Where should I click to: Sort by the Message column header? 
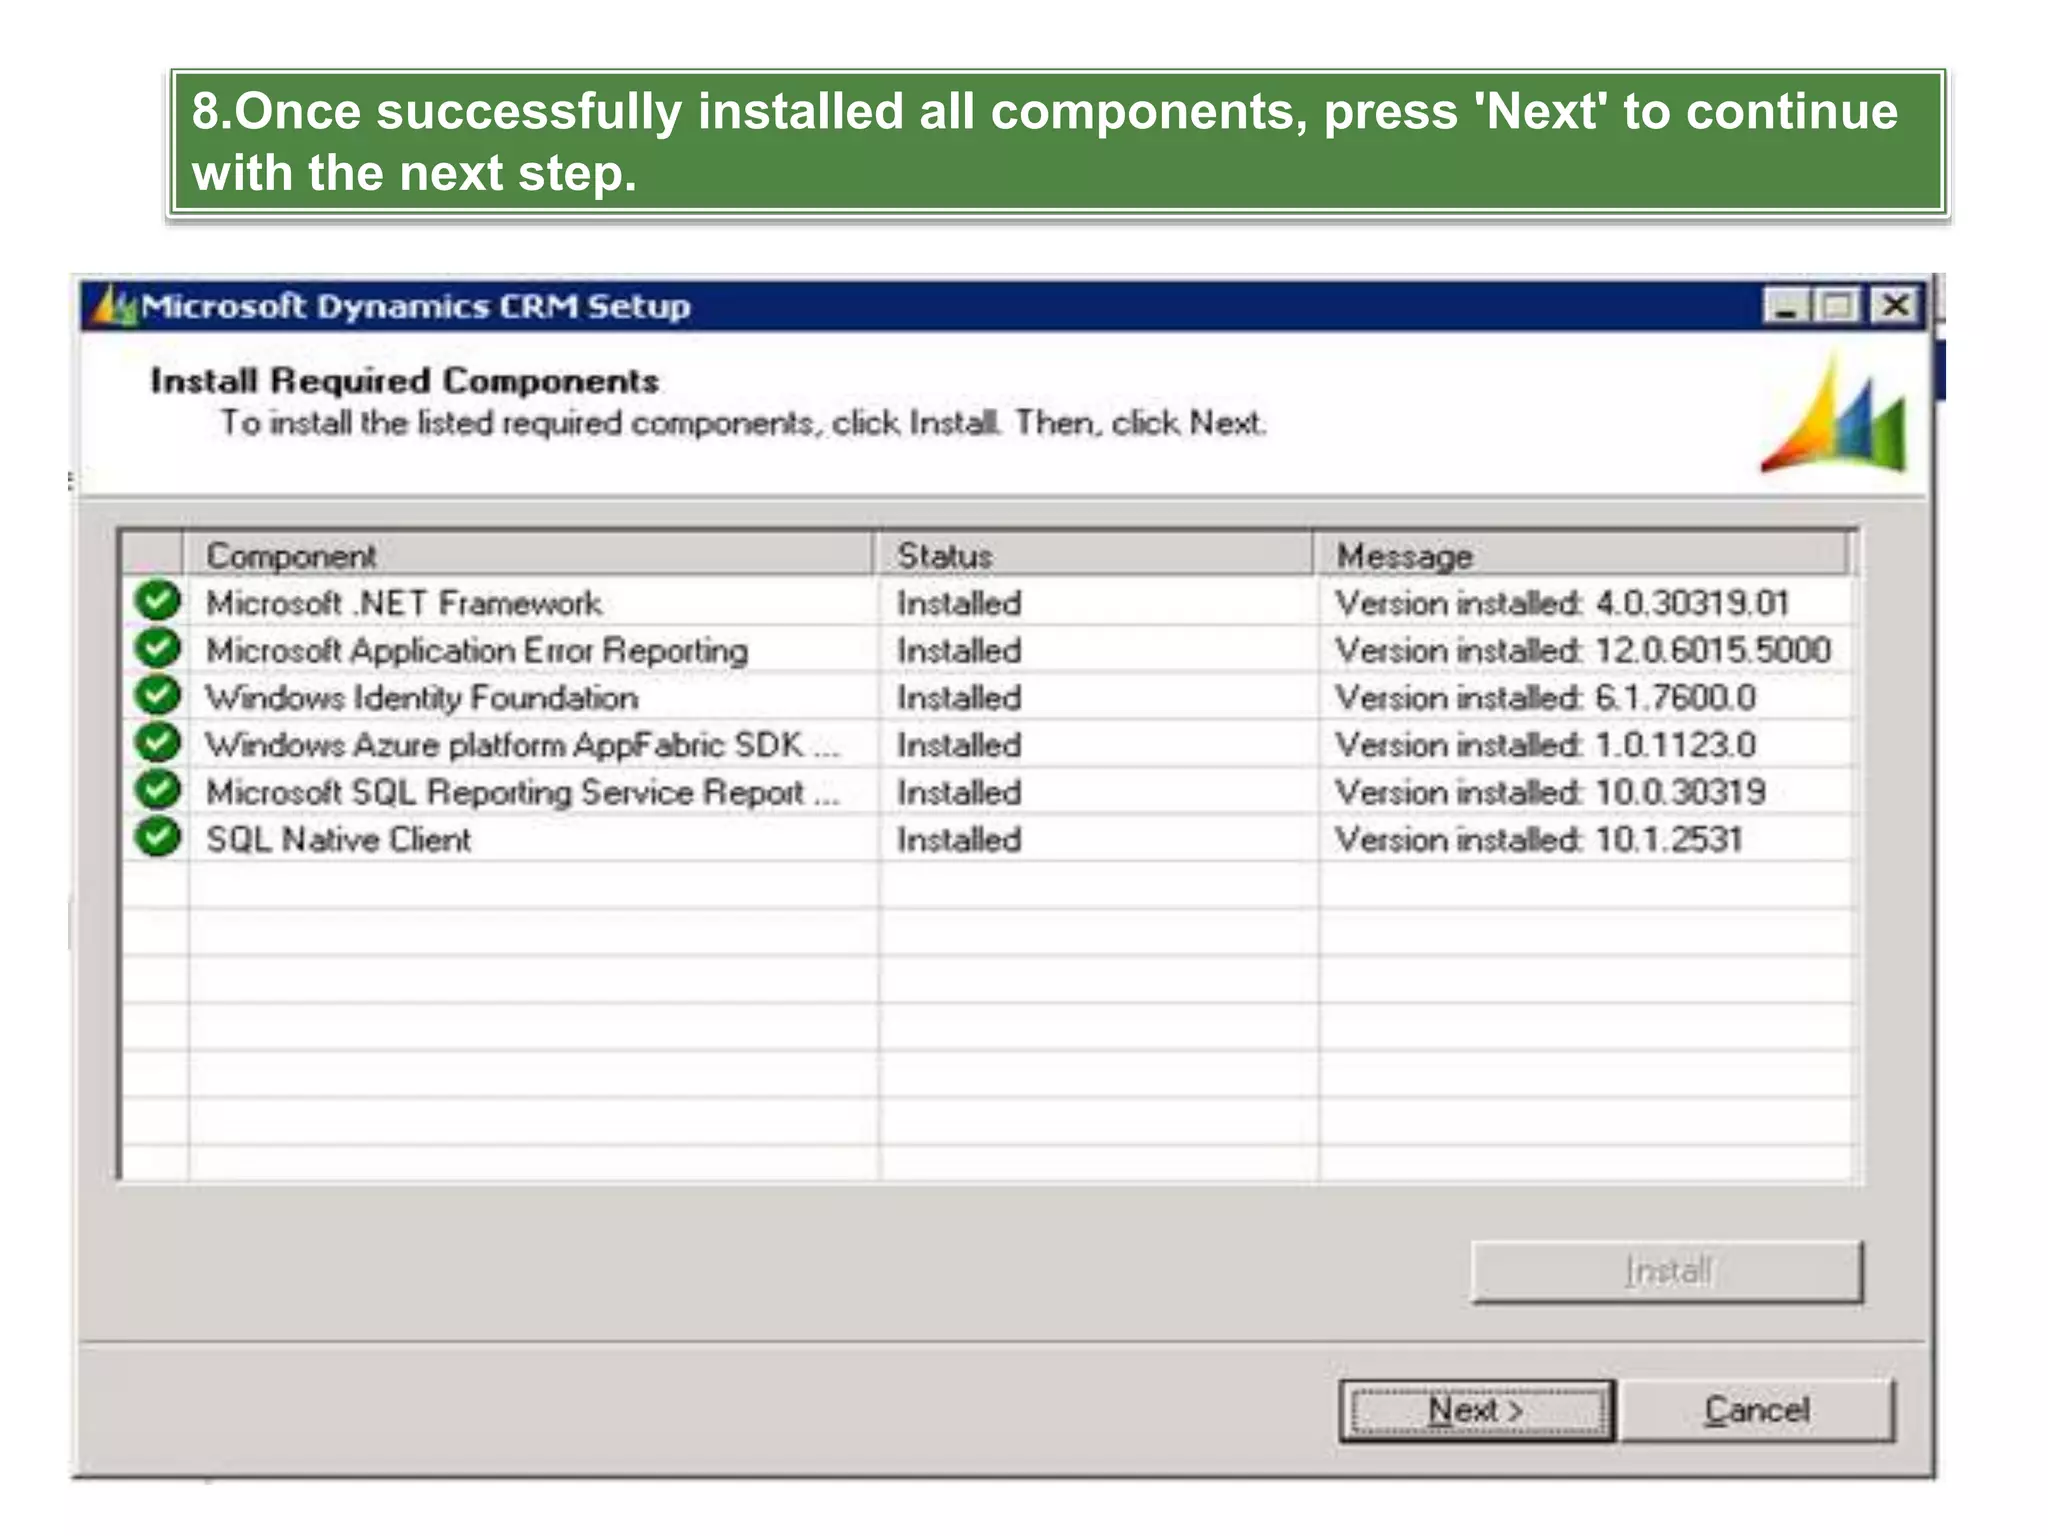point(1581,555)
